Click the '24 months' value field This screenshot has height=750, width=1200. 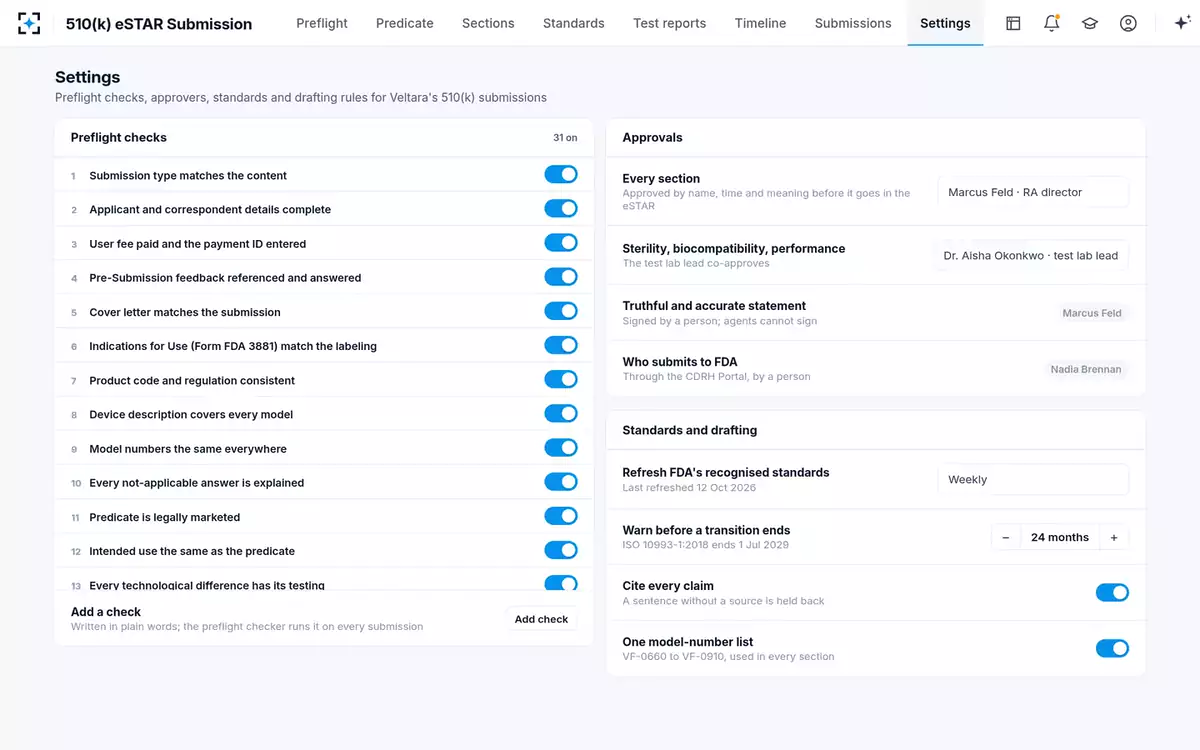point(1060,538)
